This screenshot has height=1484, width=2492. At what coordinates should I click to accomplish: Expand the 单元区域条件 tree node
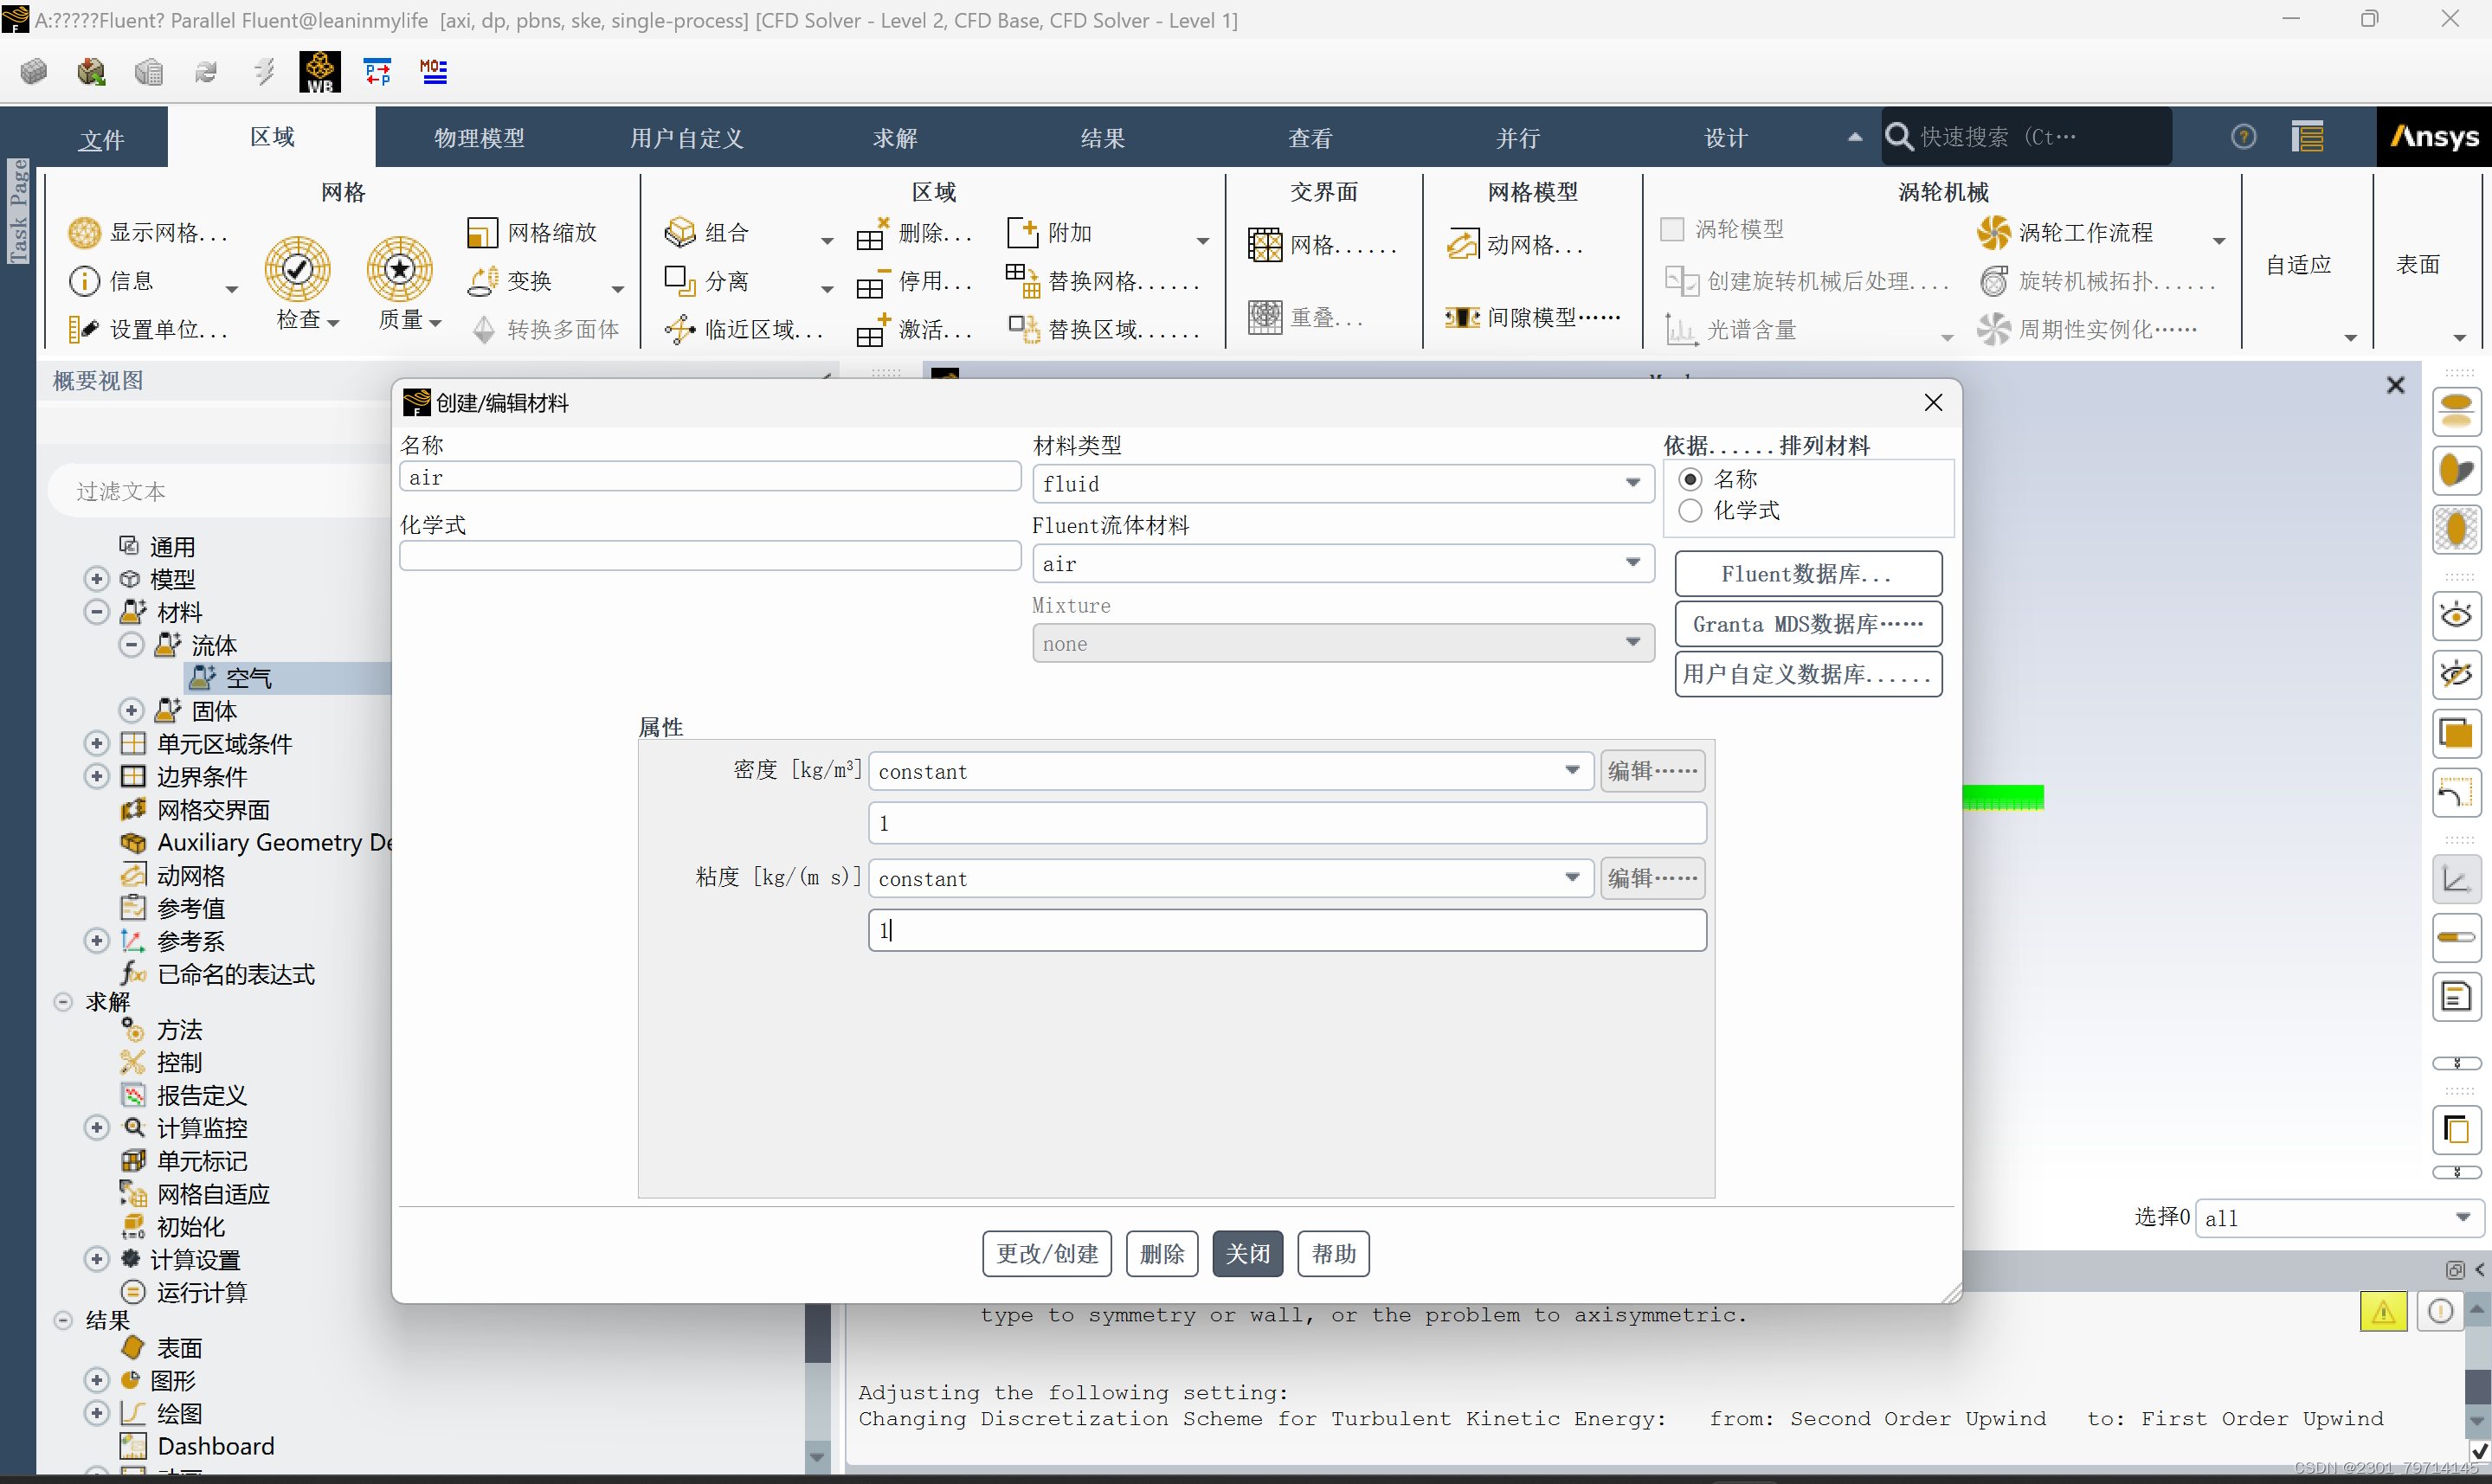pyautogui.click(x=96, y=743)
